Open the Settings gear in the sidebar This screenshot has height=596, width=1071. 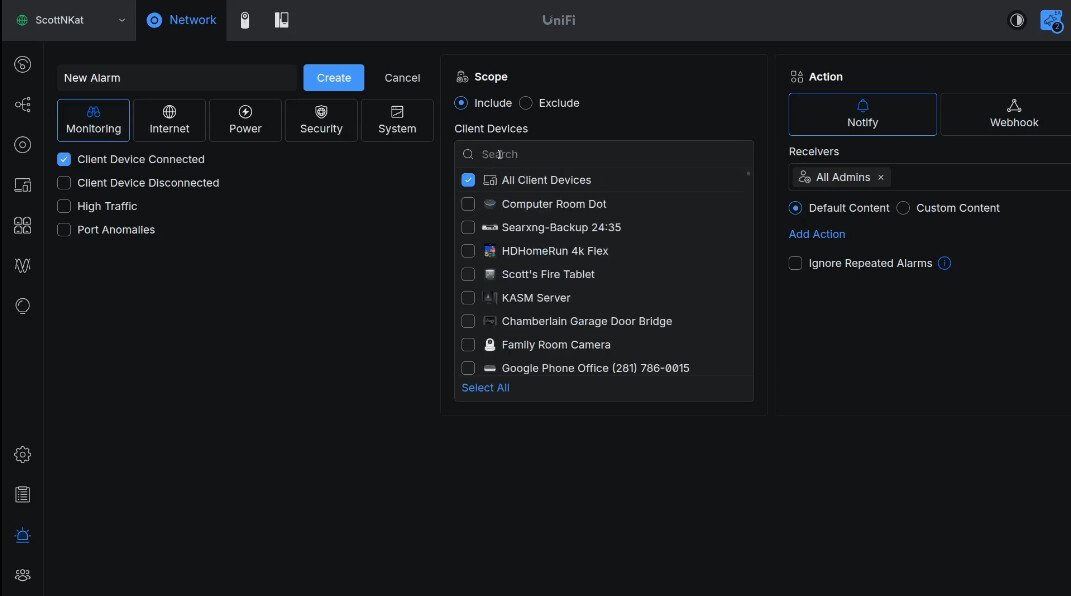(22, 455)
